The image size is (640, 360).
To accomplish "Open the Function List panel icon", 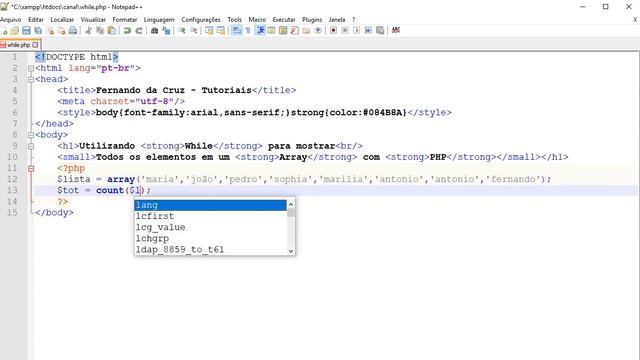I will point(294,31).
